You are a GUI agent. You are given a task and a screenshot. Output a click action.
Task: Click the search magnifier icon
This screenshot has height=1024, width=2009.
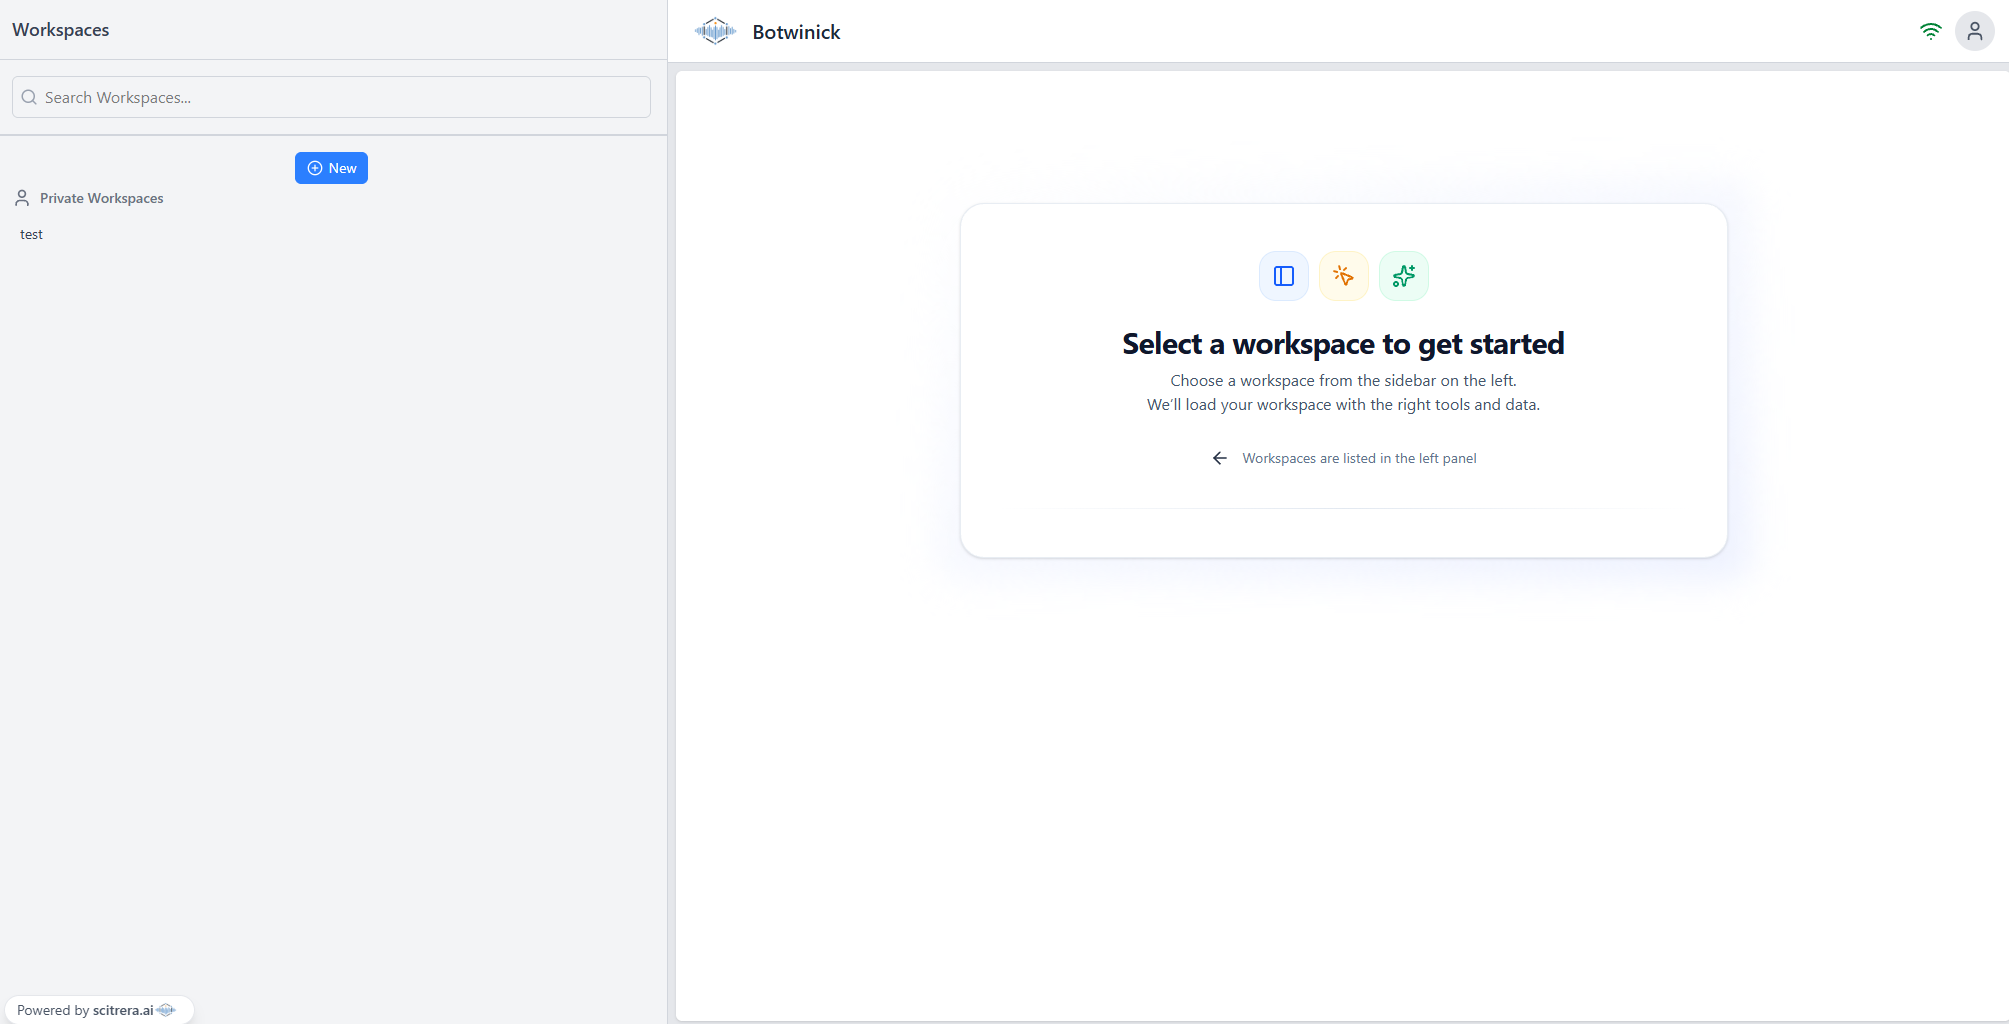click(29, 97)
